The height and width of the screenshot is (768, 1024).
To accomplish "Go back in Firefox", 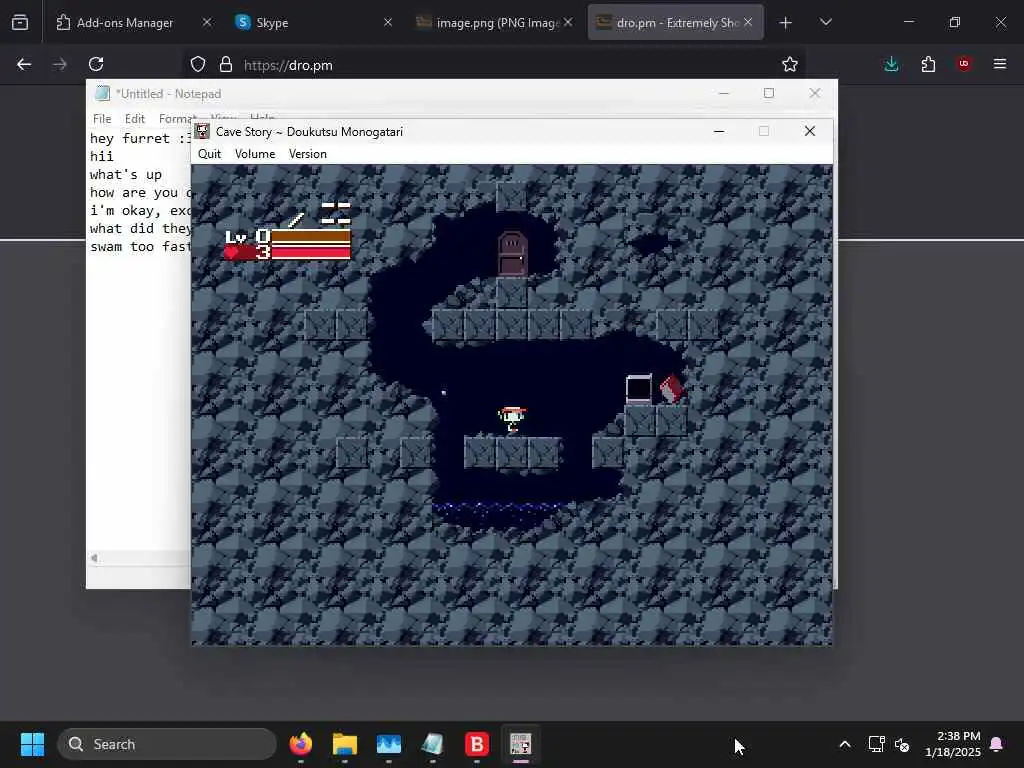I will pos(24,64).
